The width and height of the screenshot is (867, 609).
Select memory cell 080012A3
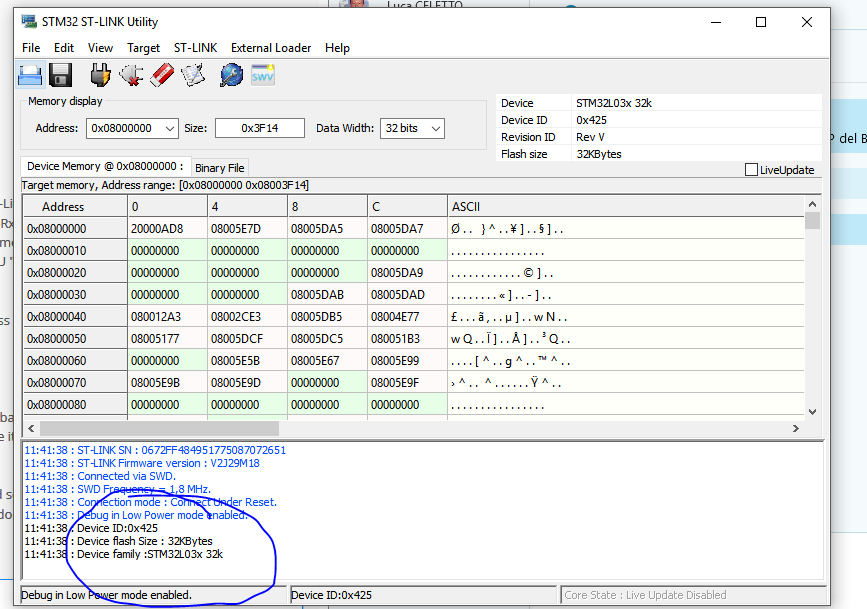[167, 317]
